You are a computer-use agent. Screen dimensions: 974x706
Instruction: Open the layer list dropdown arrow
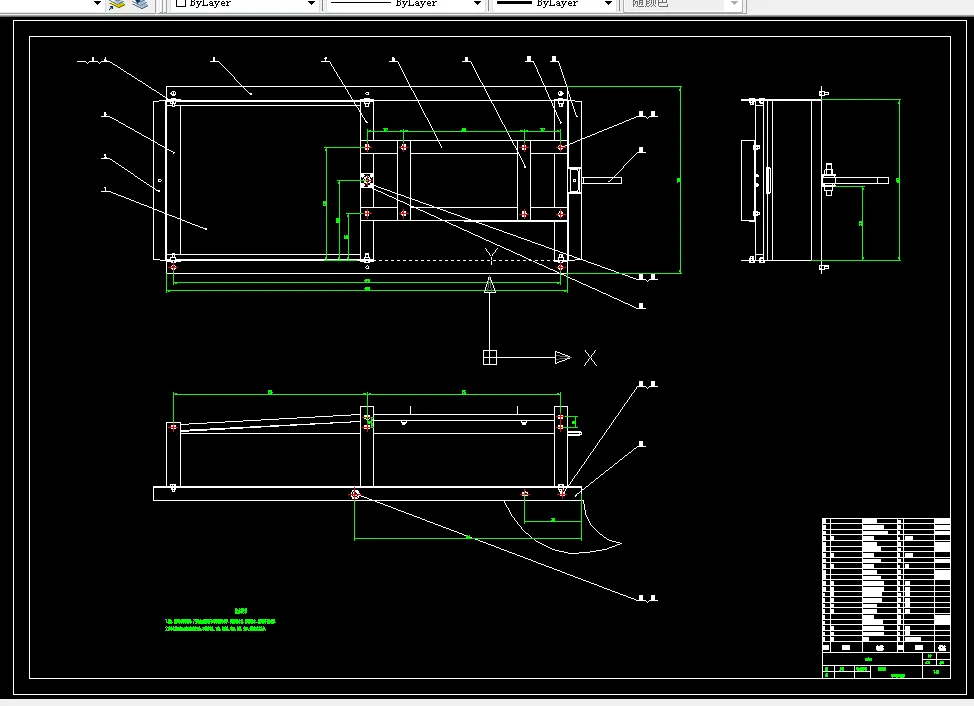click(x=97, y=4)
